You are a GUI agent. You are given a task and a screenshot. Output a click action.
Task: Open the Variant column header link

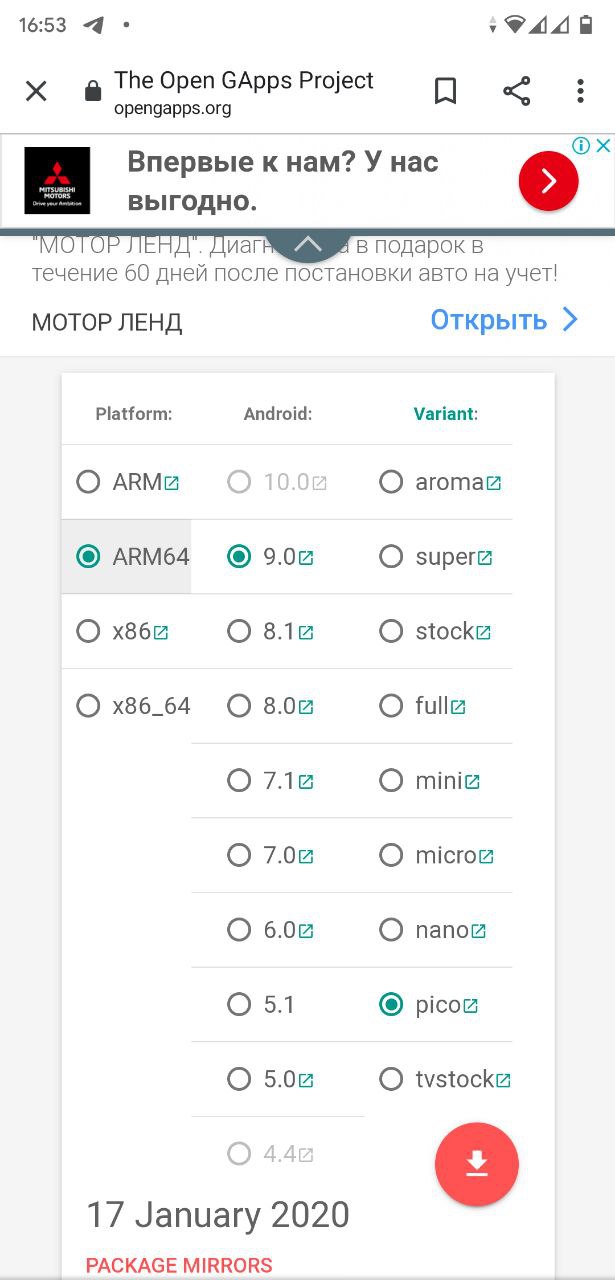(445, 414)
